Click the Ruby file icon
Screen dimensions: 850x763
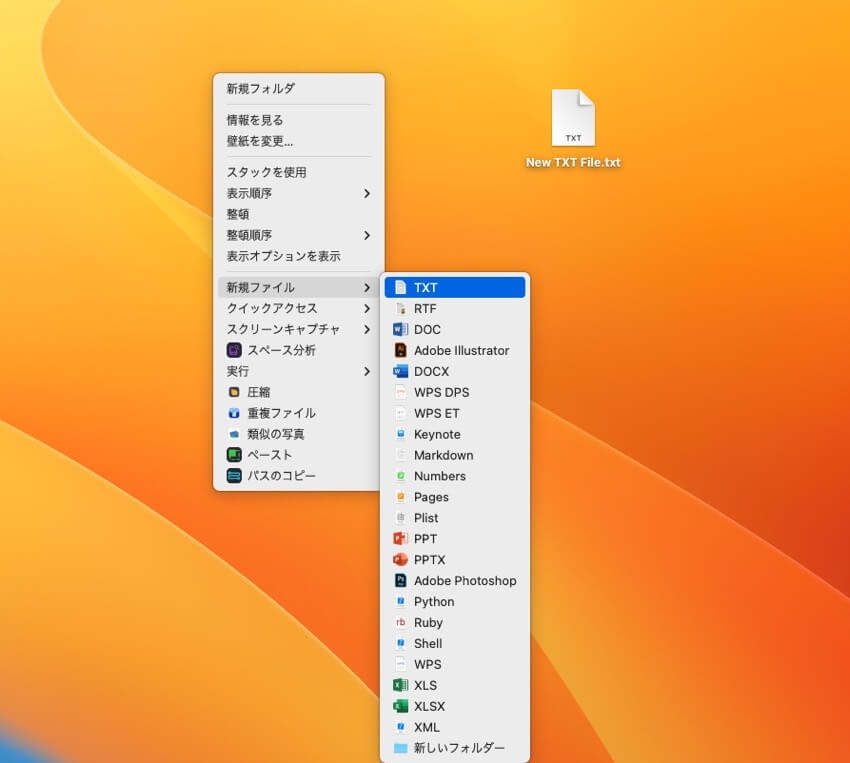click(401, 622)
